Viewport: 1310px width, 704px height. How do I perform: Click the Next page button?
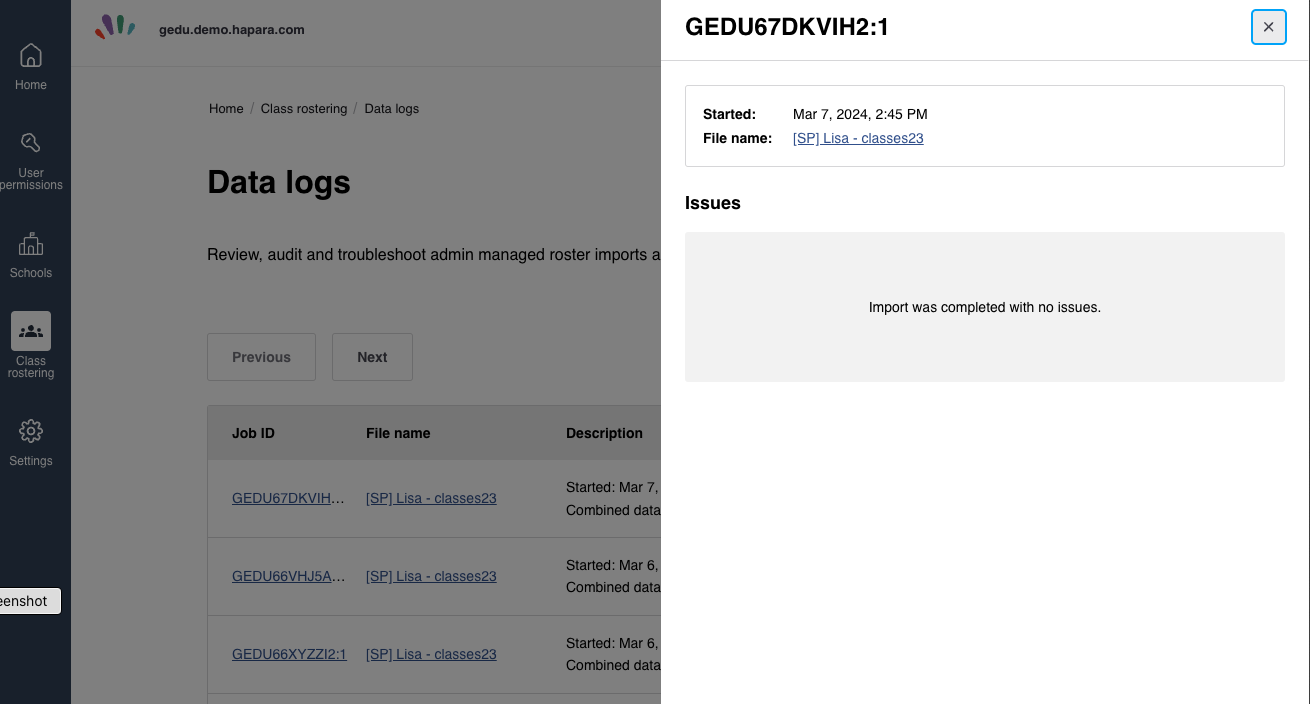pyautogui.click(x=372, y=357)
